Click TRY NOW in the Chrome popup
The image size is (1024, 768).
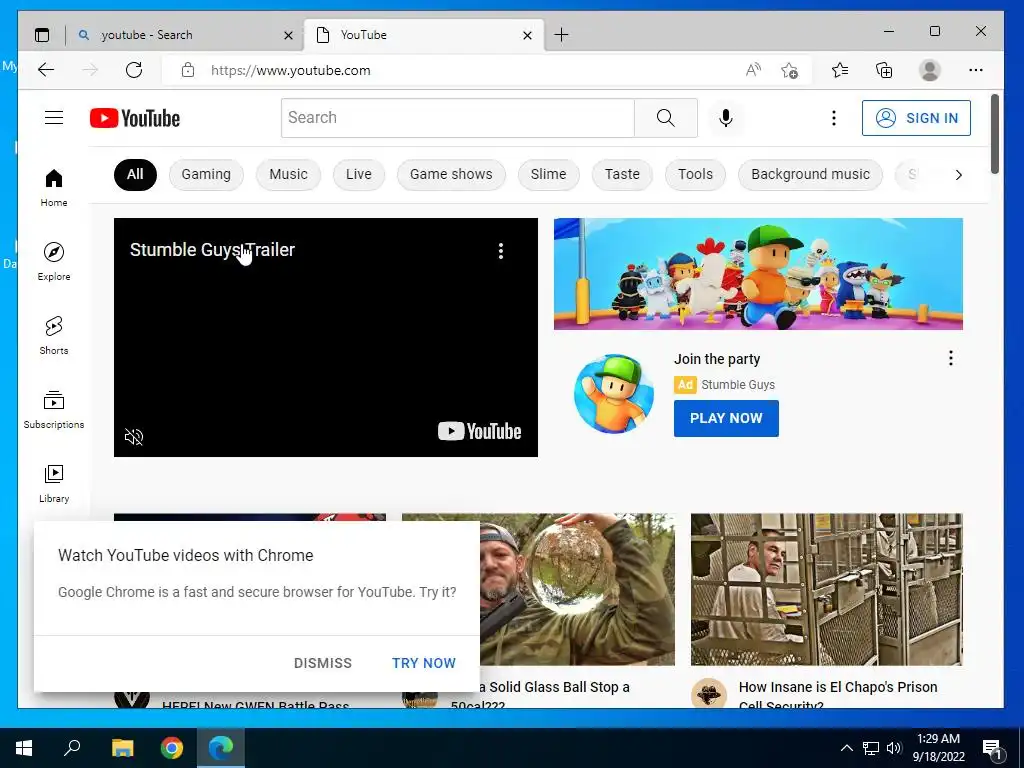[424, 663]
